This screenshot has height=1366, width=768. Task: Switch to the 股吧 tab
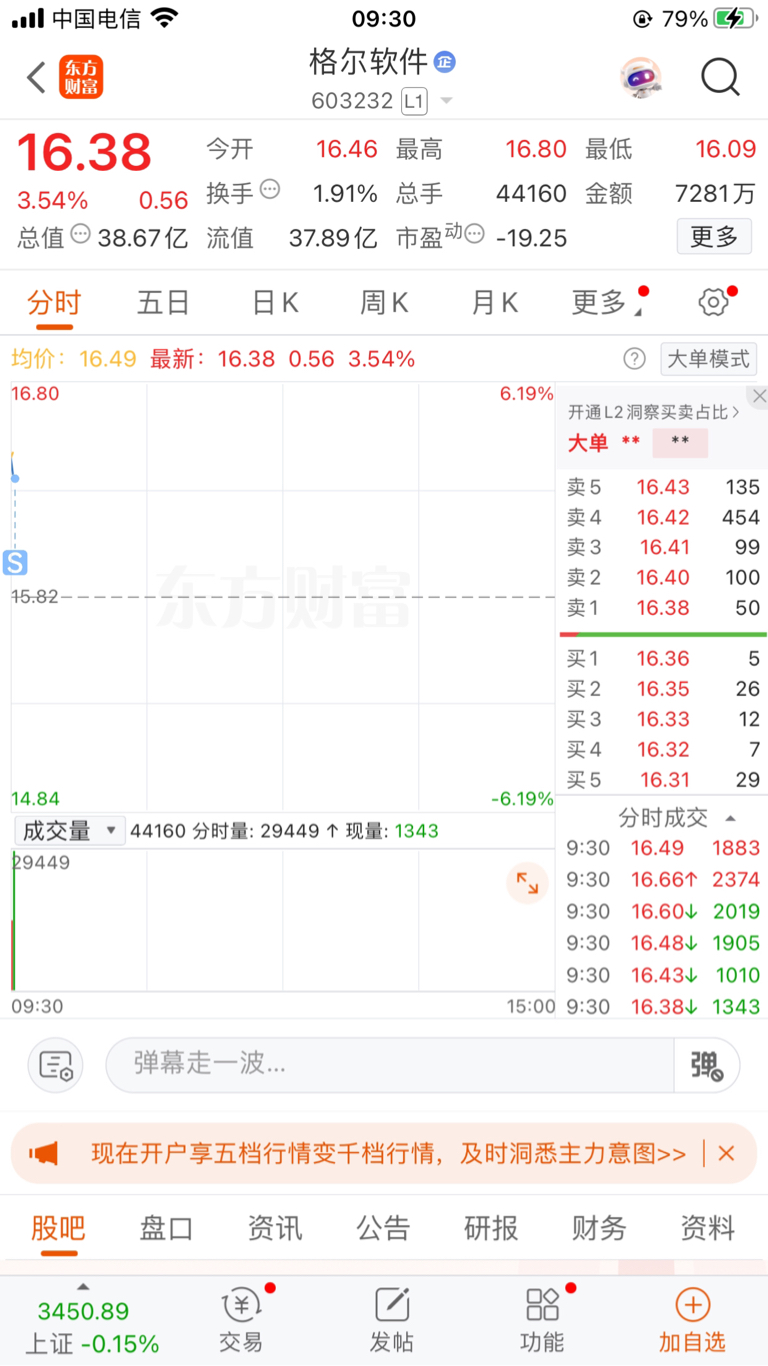click(59, 1228)
